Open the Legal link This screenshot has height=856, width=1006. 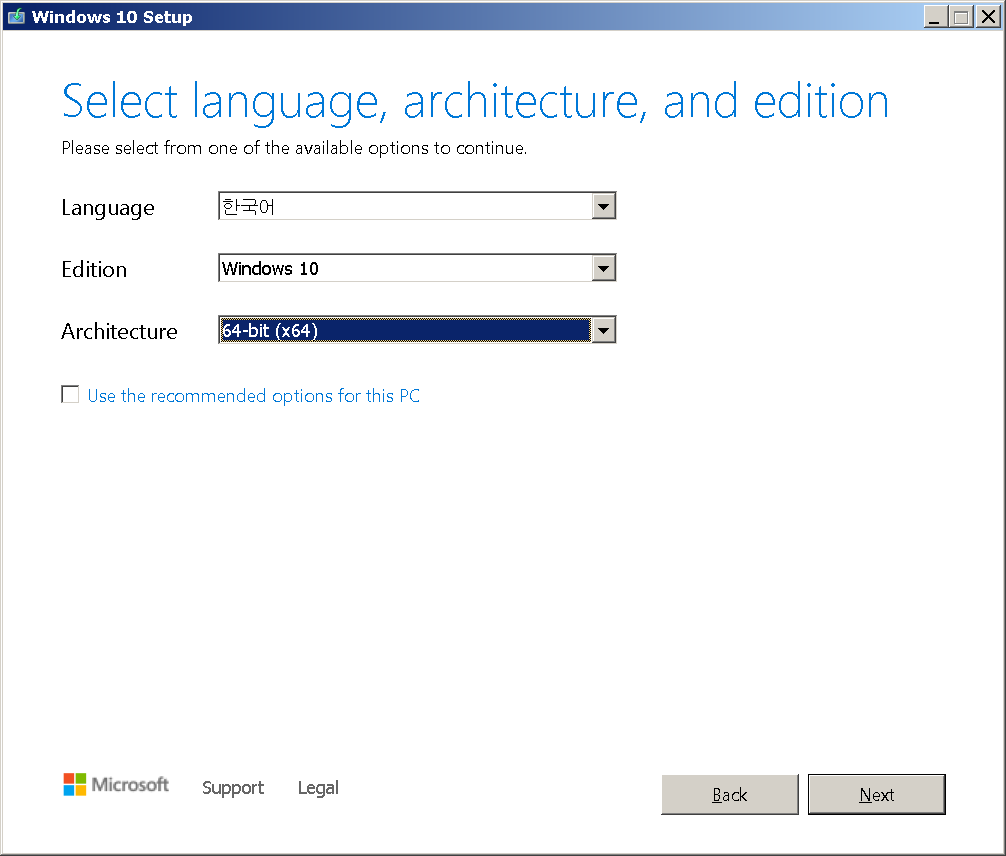point(318,788)
